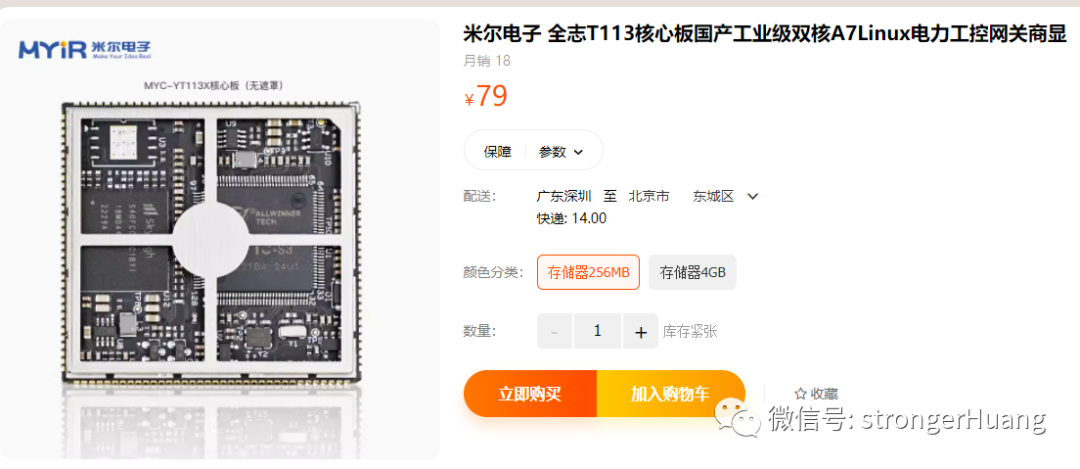Click the 加入购物车 add to cart button
This screenshot has height=469, width=1080.
click(670, 394)
